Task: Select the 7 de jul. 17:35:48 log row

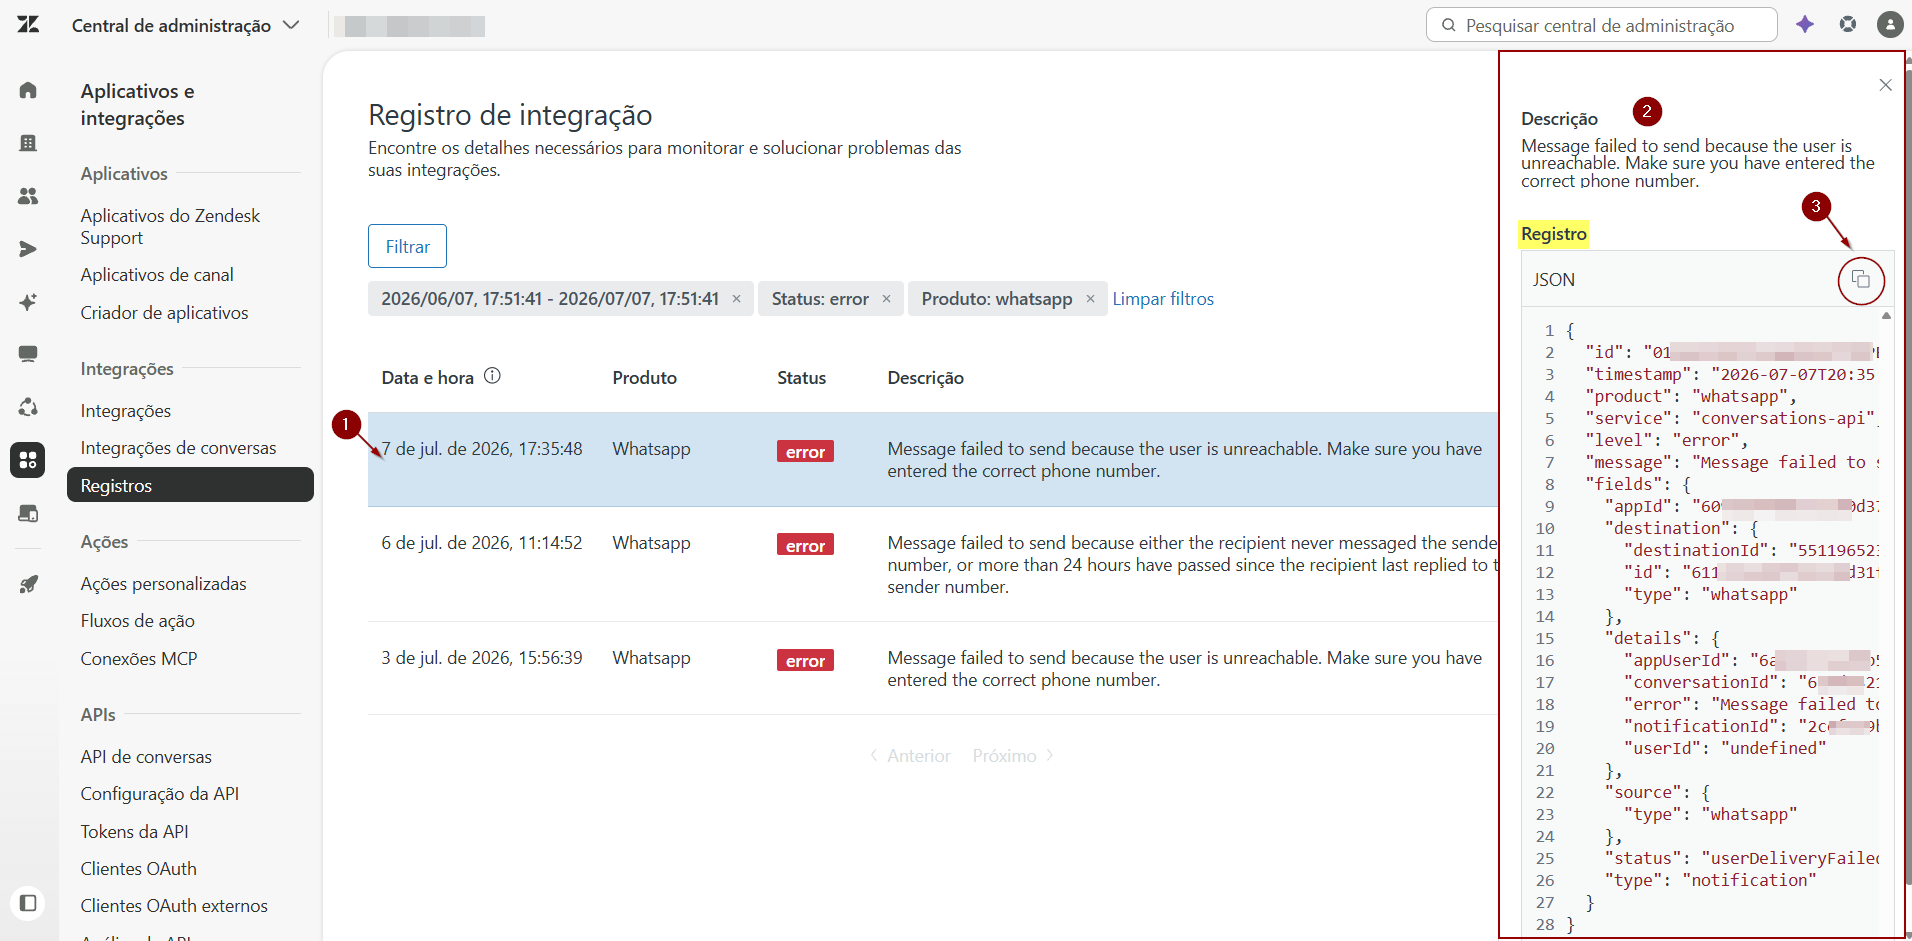Action: (x=933, y=460)
